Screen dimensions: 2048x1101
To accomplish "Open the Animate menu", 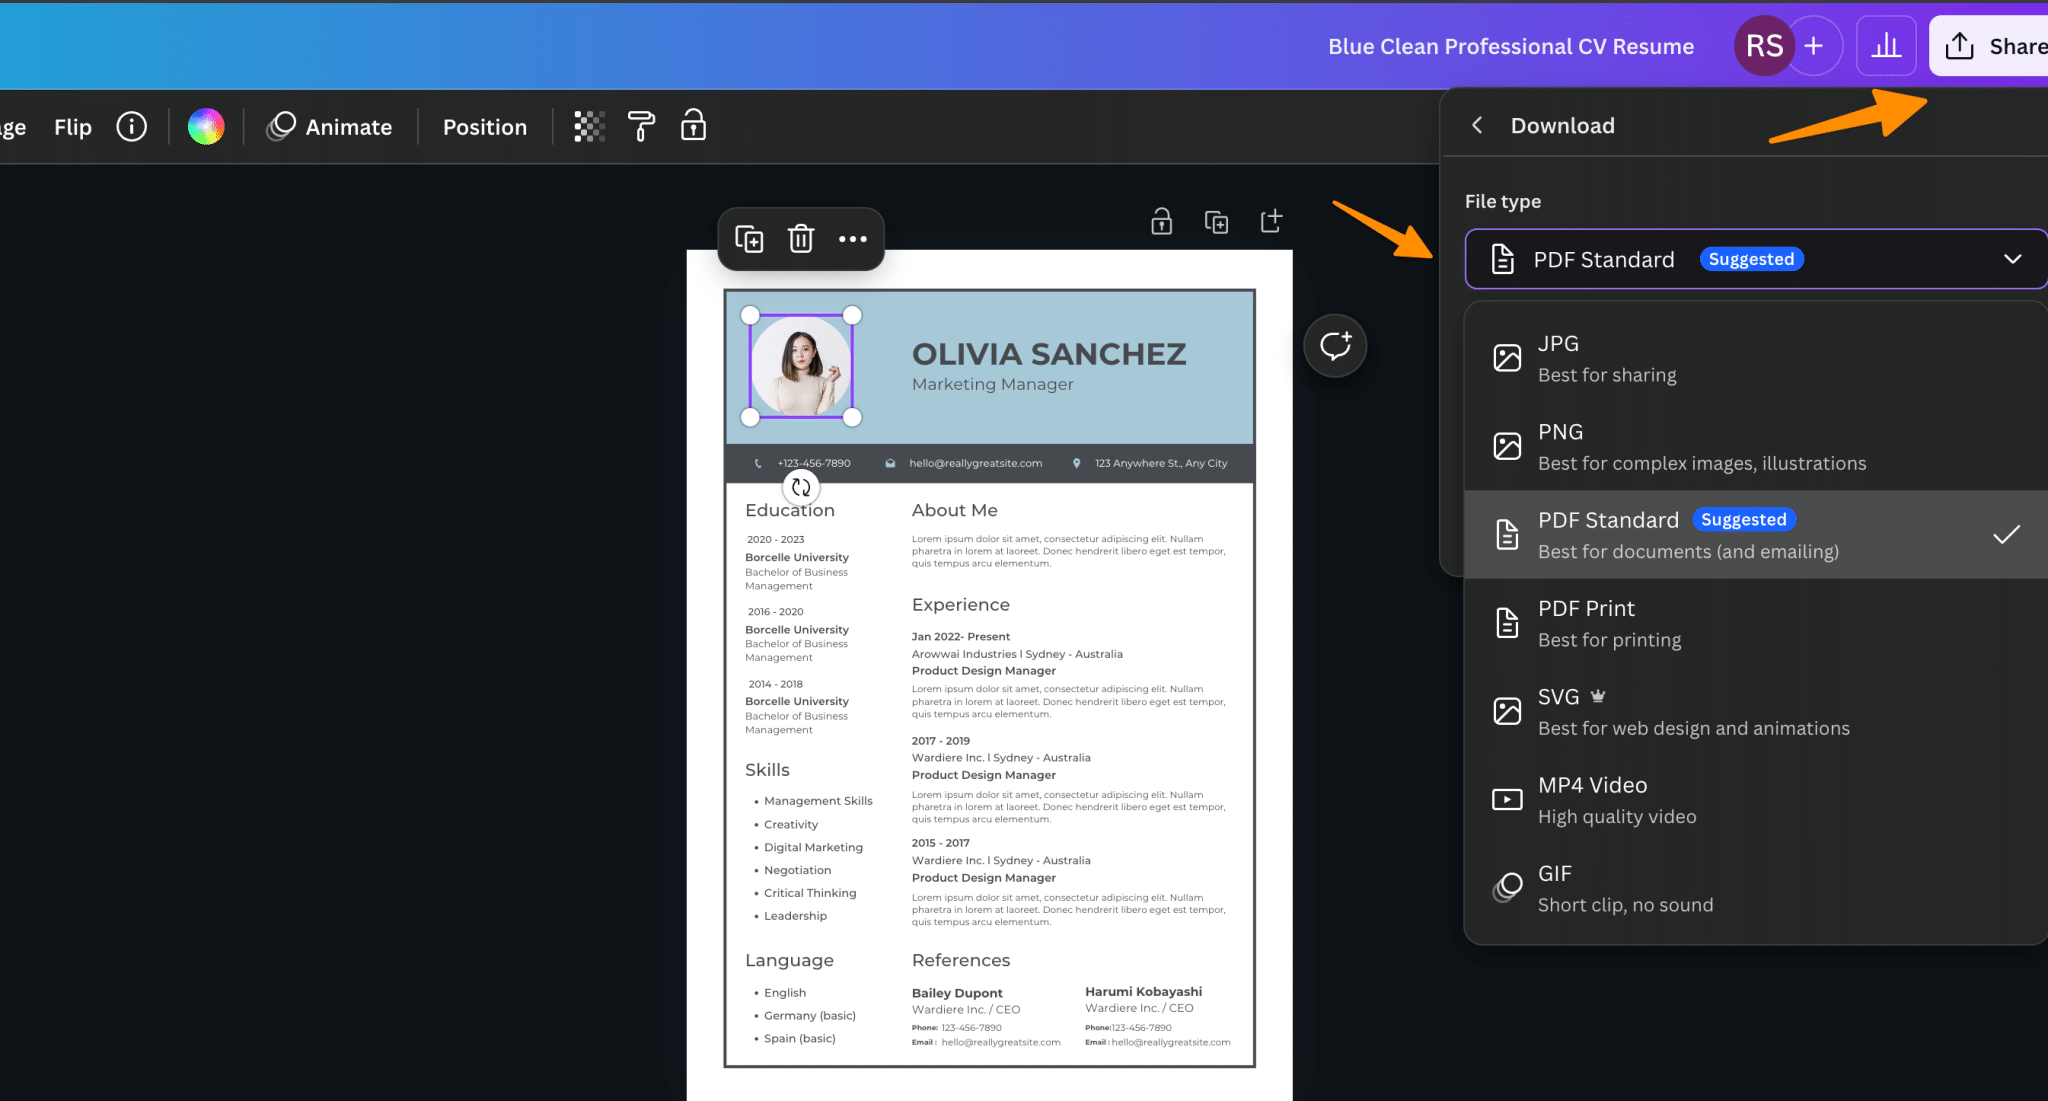I will click(x=330, y=126).
